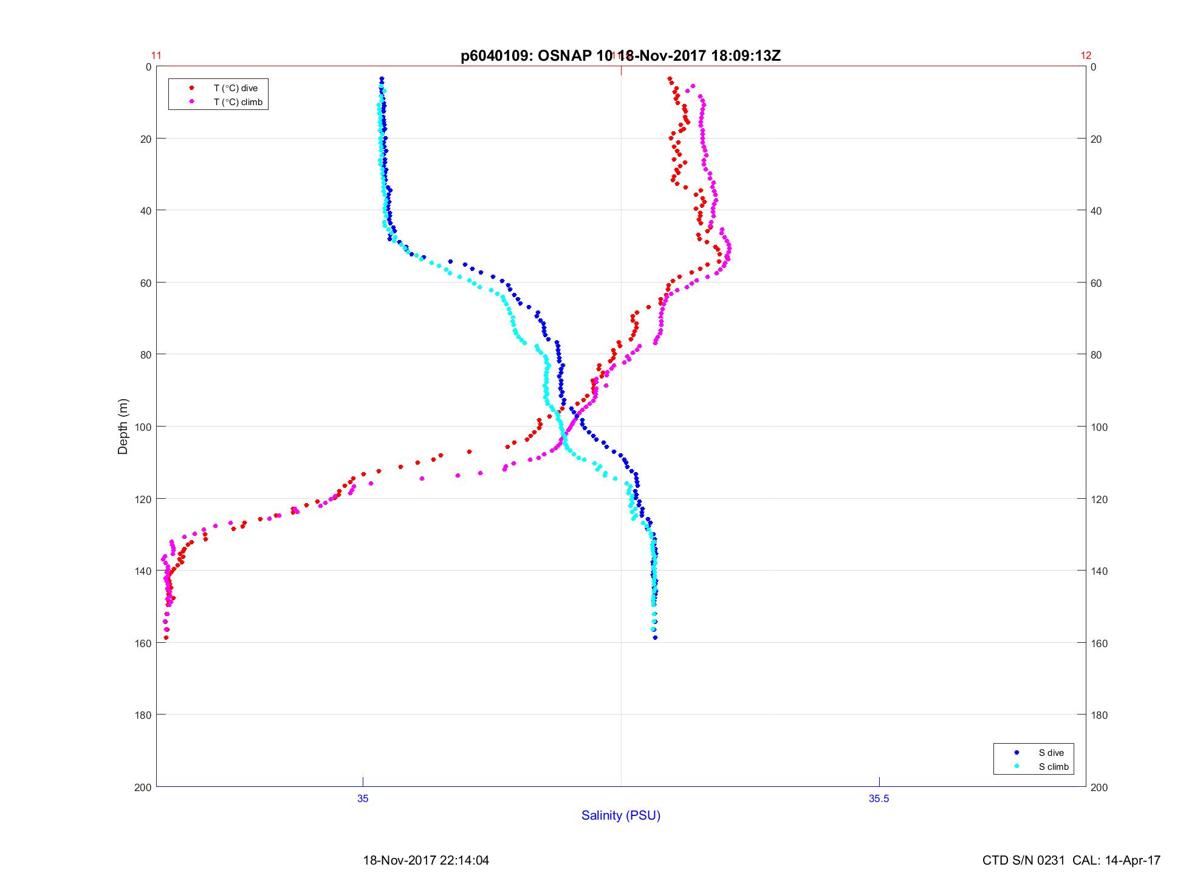This screenshot has height=885, width=1200.
Task: Click the left-axis depth tick label 60
Action: coord(145,283)
